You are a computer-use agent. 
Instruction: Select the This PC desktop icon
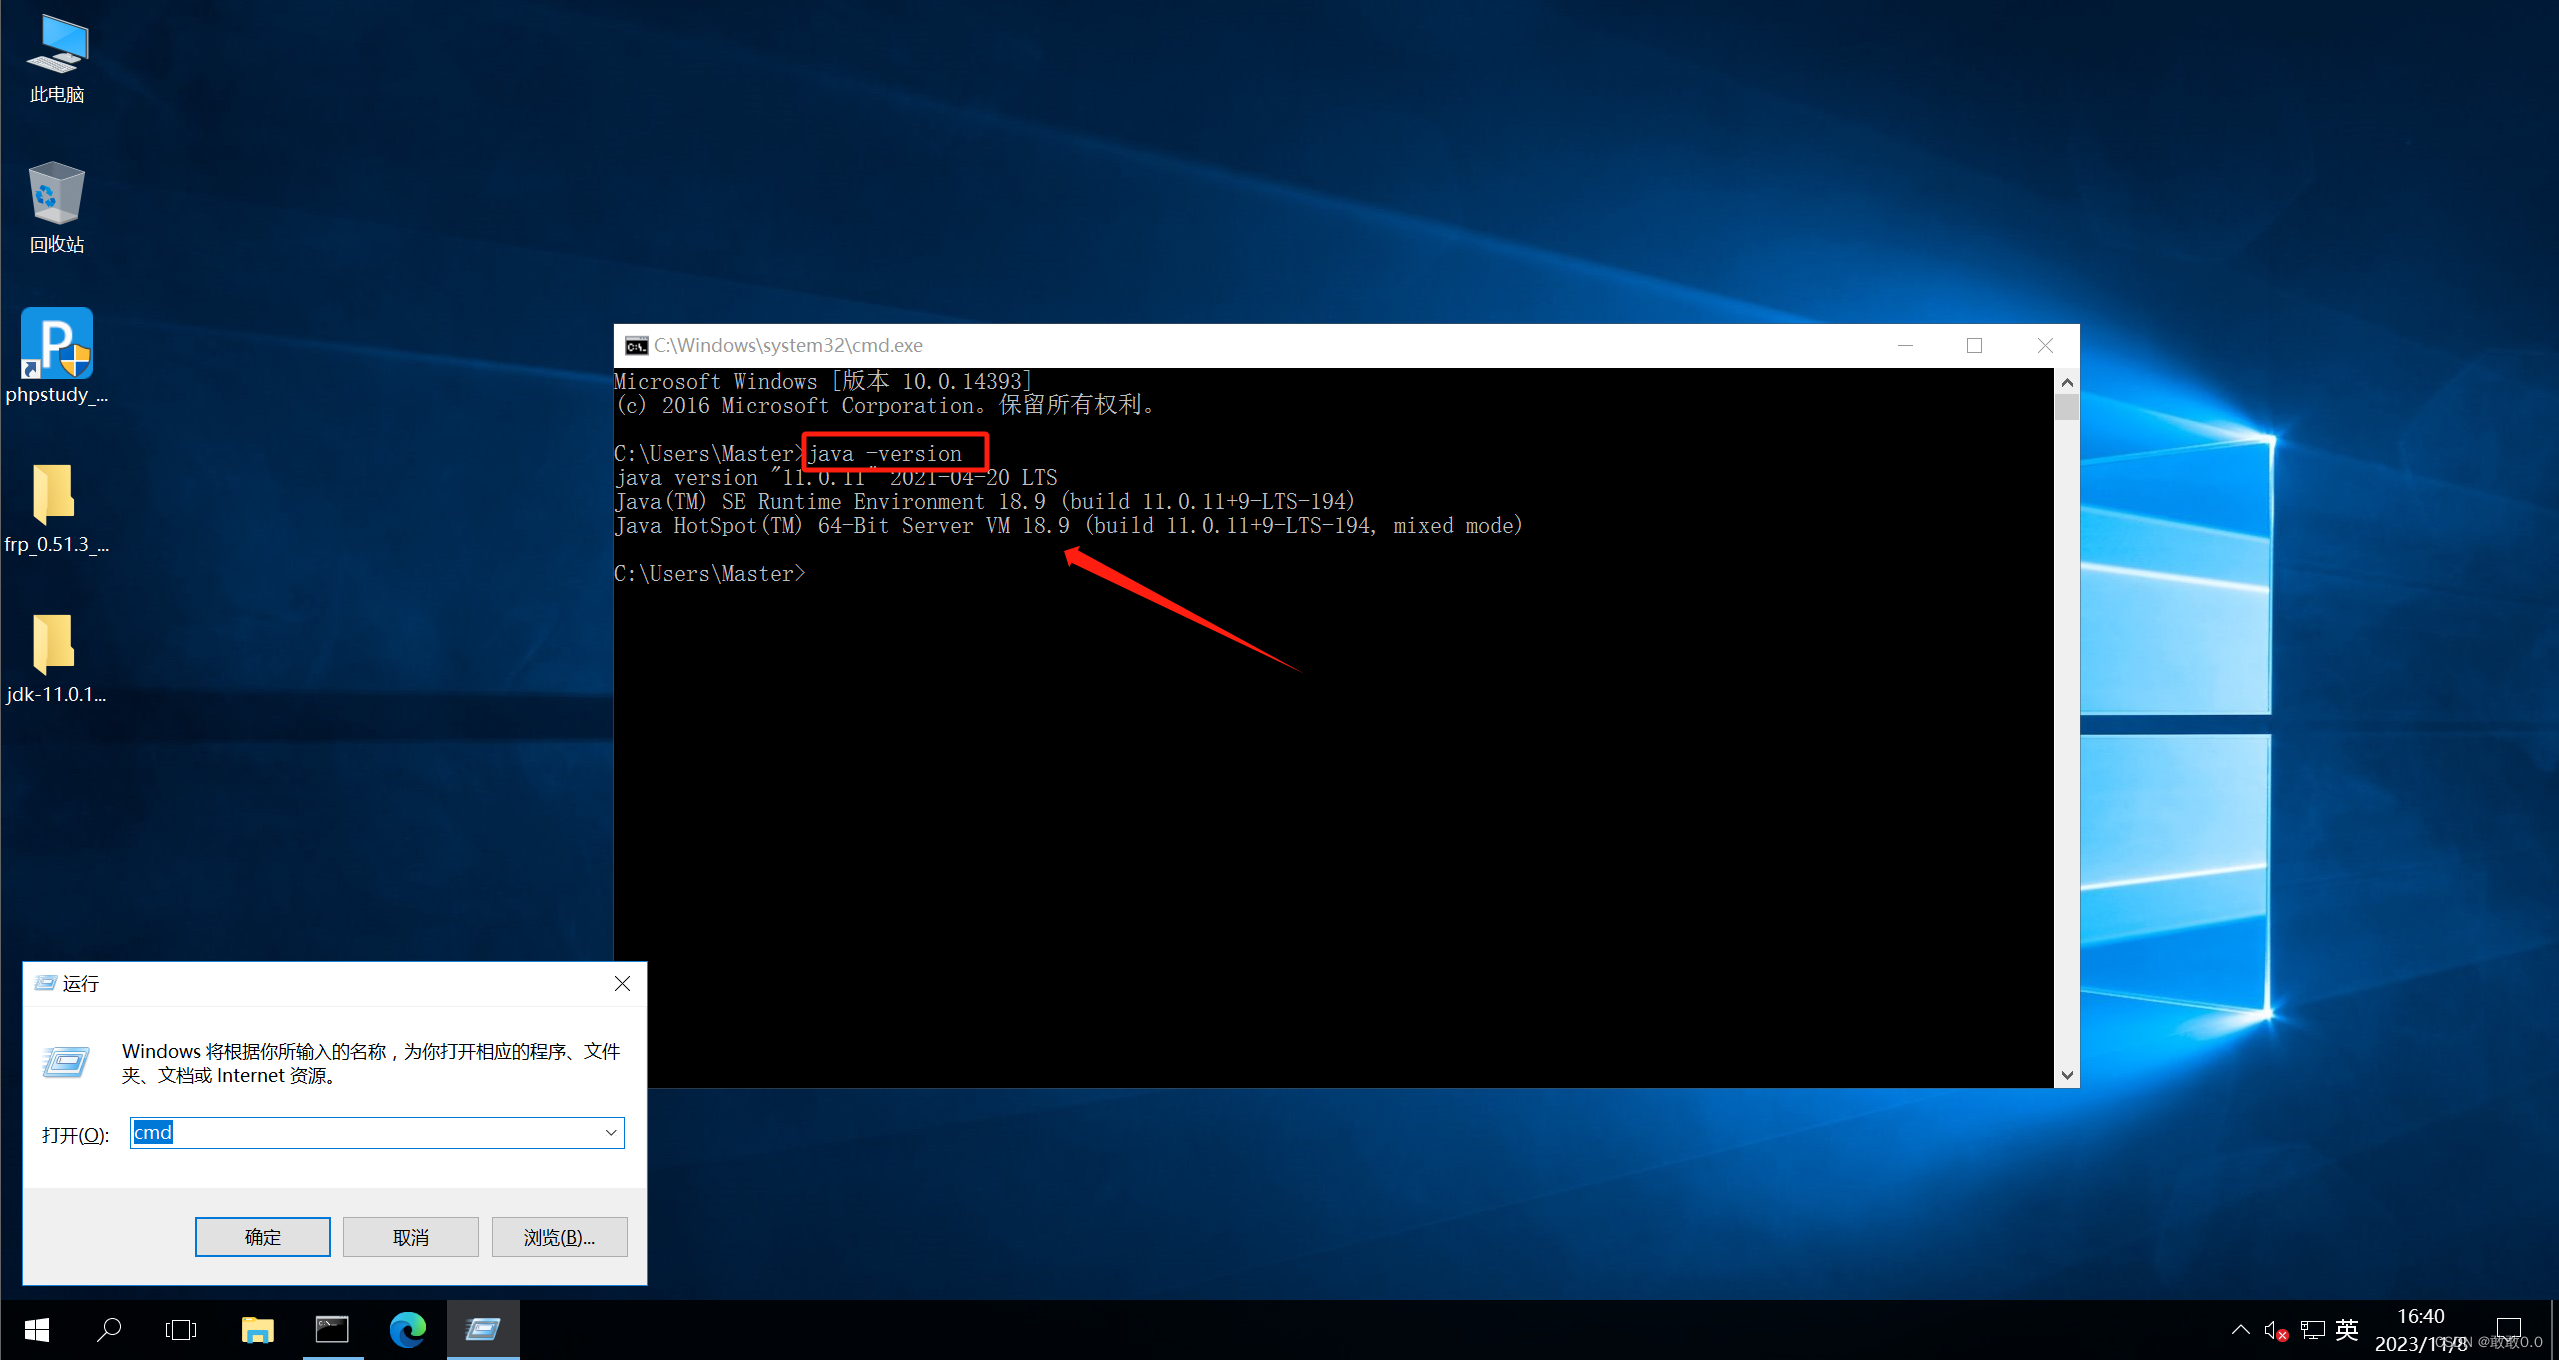click(57, 46)
